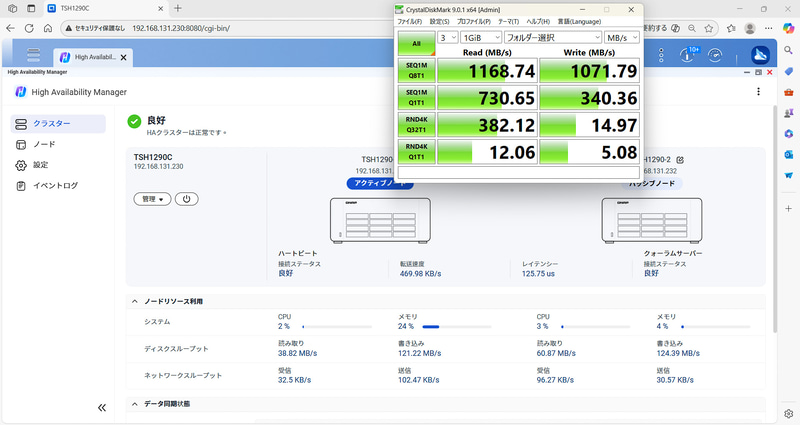
Task: Open a new browser tab
Action: point(178,8)
